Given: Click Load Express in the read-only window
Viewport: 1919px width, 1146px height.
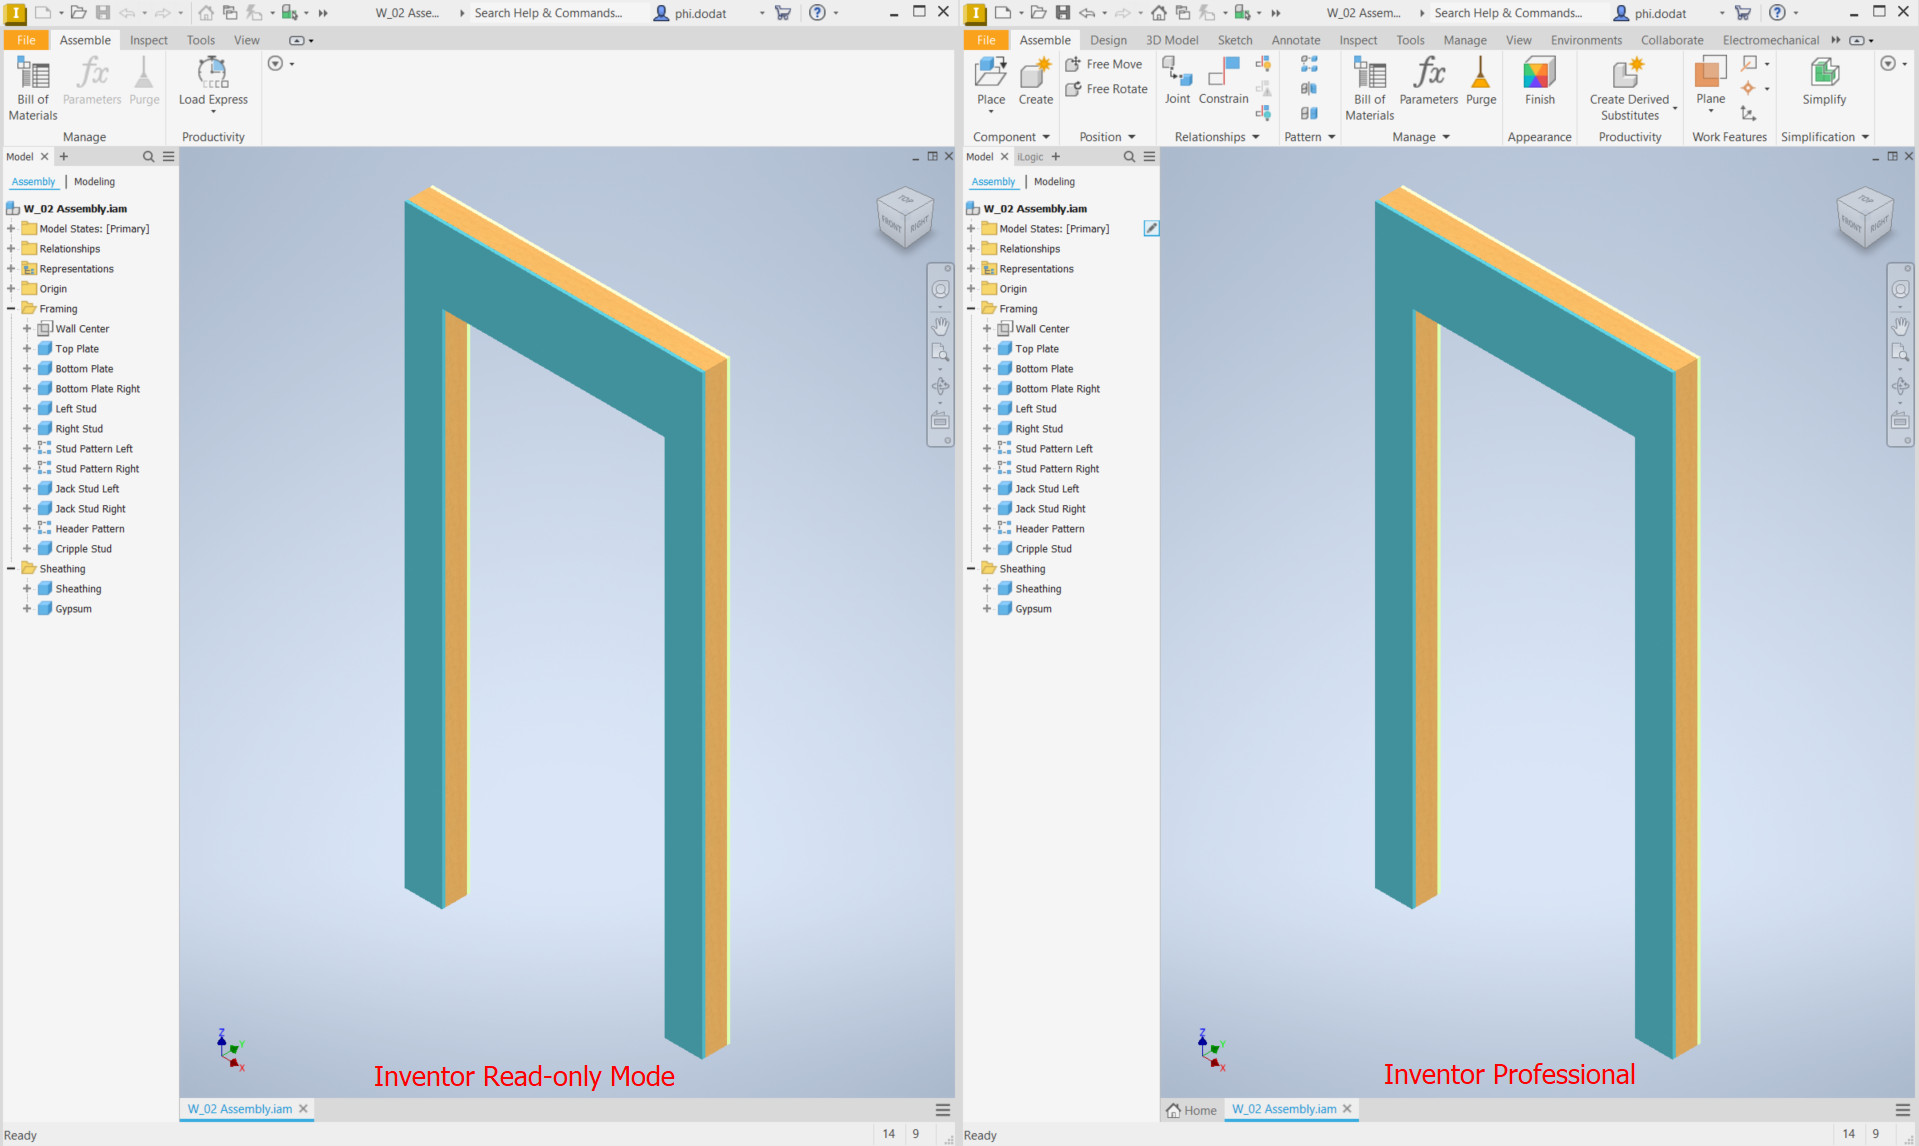Looking at the screenshot, I should (x=213, y=83).
